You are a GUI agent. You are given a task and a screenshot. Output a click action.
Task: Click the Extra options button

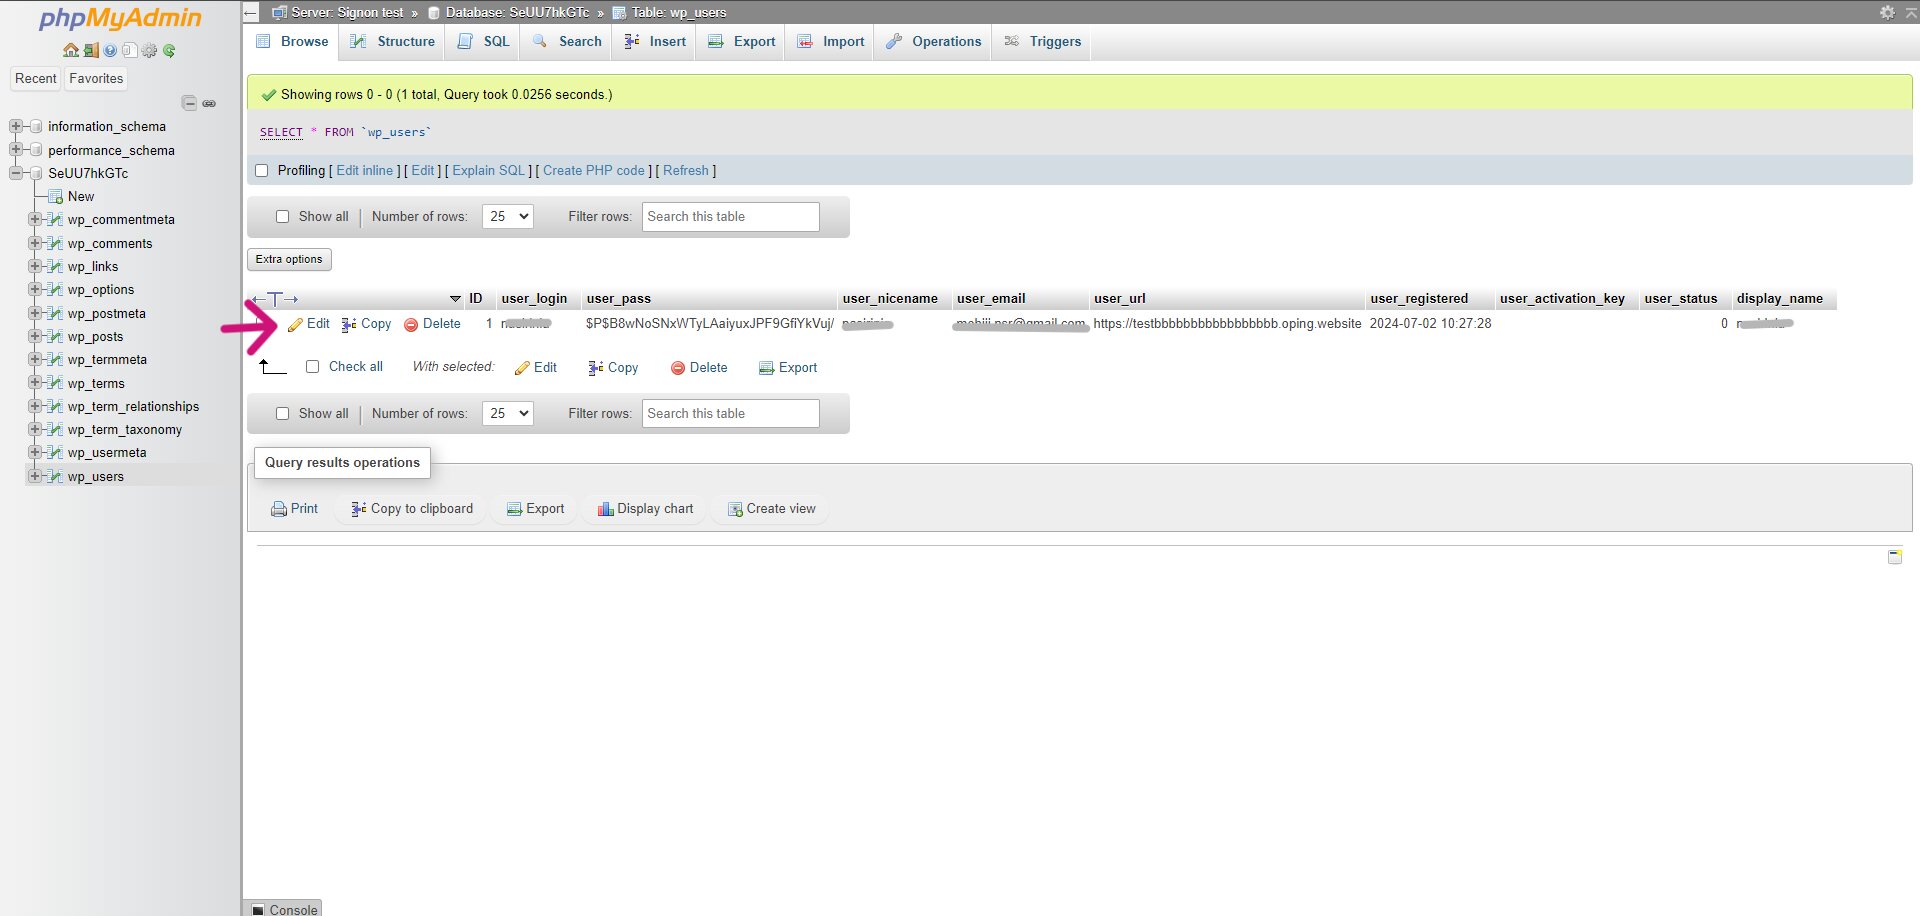(x=289, y=259)
